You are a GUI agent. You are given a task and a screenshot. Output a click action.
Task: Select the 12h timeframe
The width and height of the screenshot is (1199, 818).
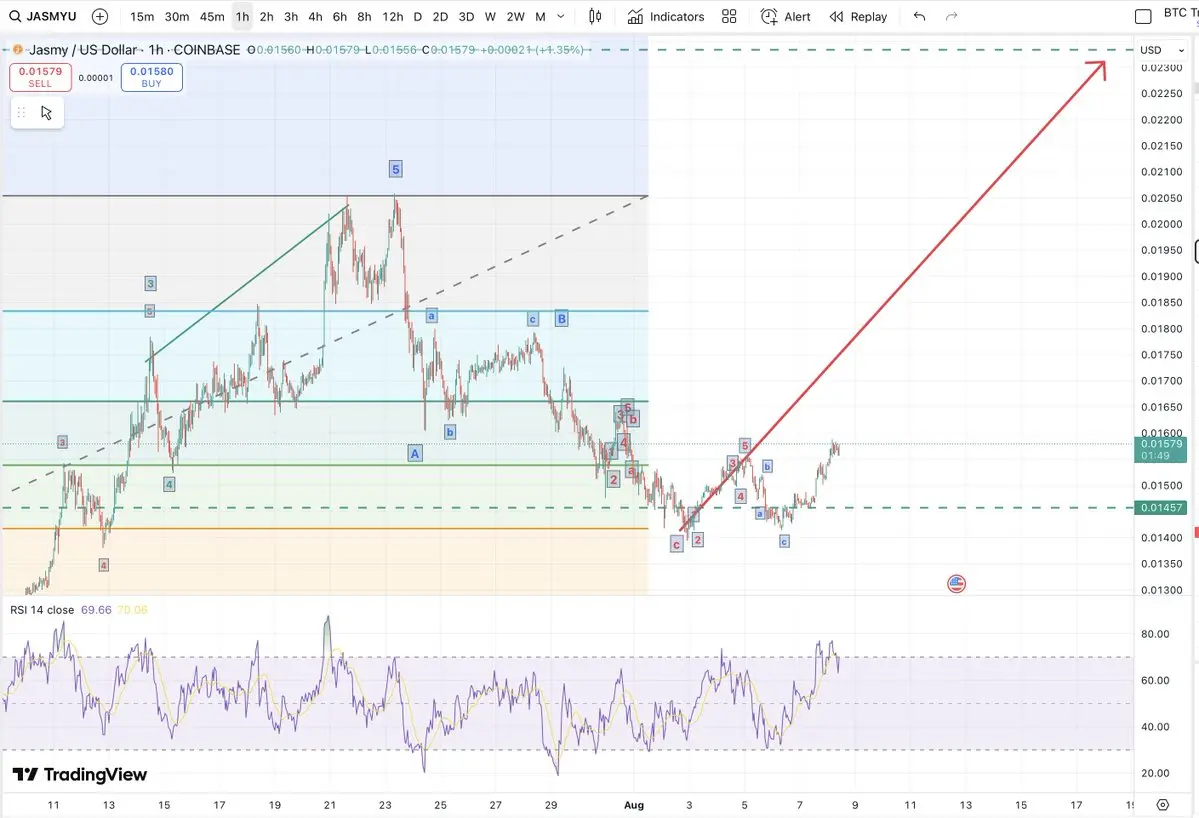click(x=392, y=16)
